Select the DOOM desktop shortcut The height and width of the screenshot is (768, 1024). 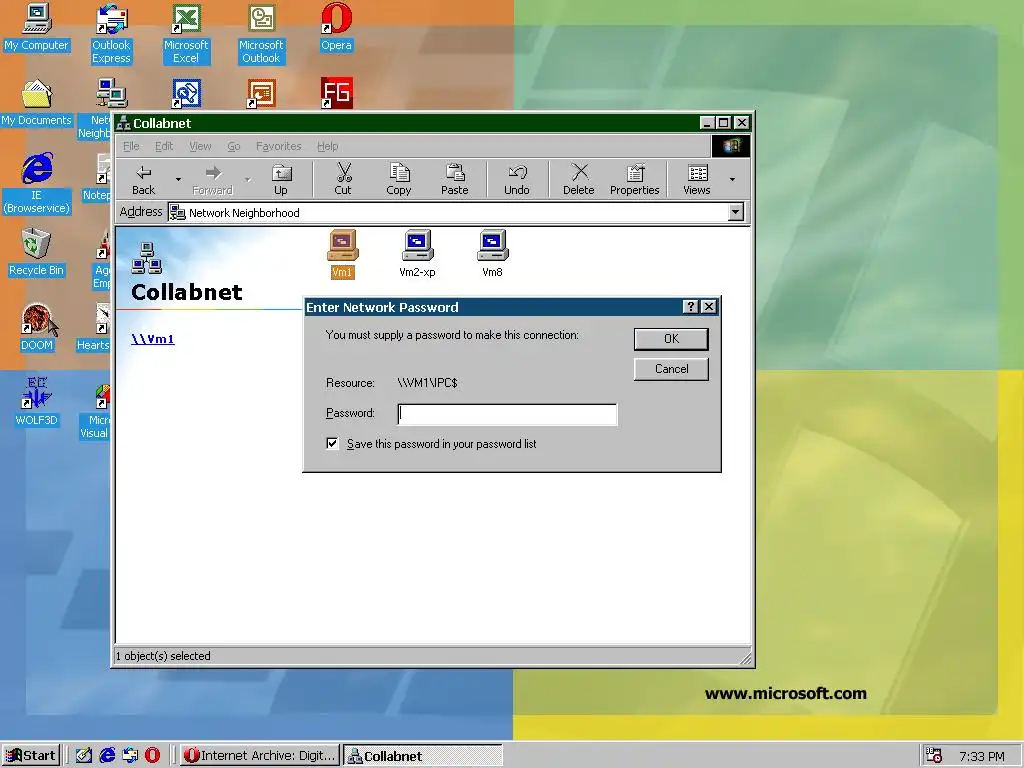(x=37, y=328)
